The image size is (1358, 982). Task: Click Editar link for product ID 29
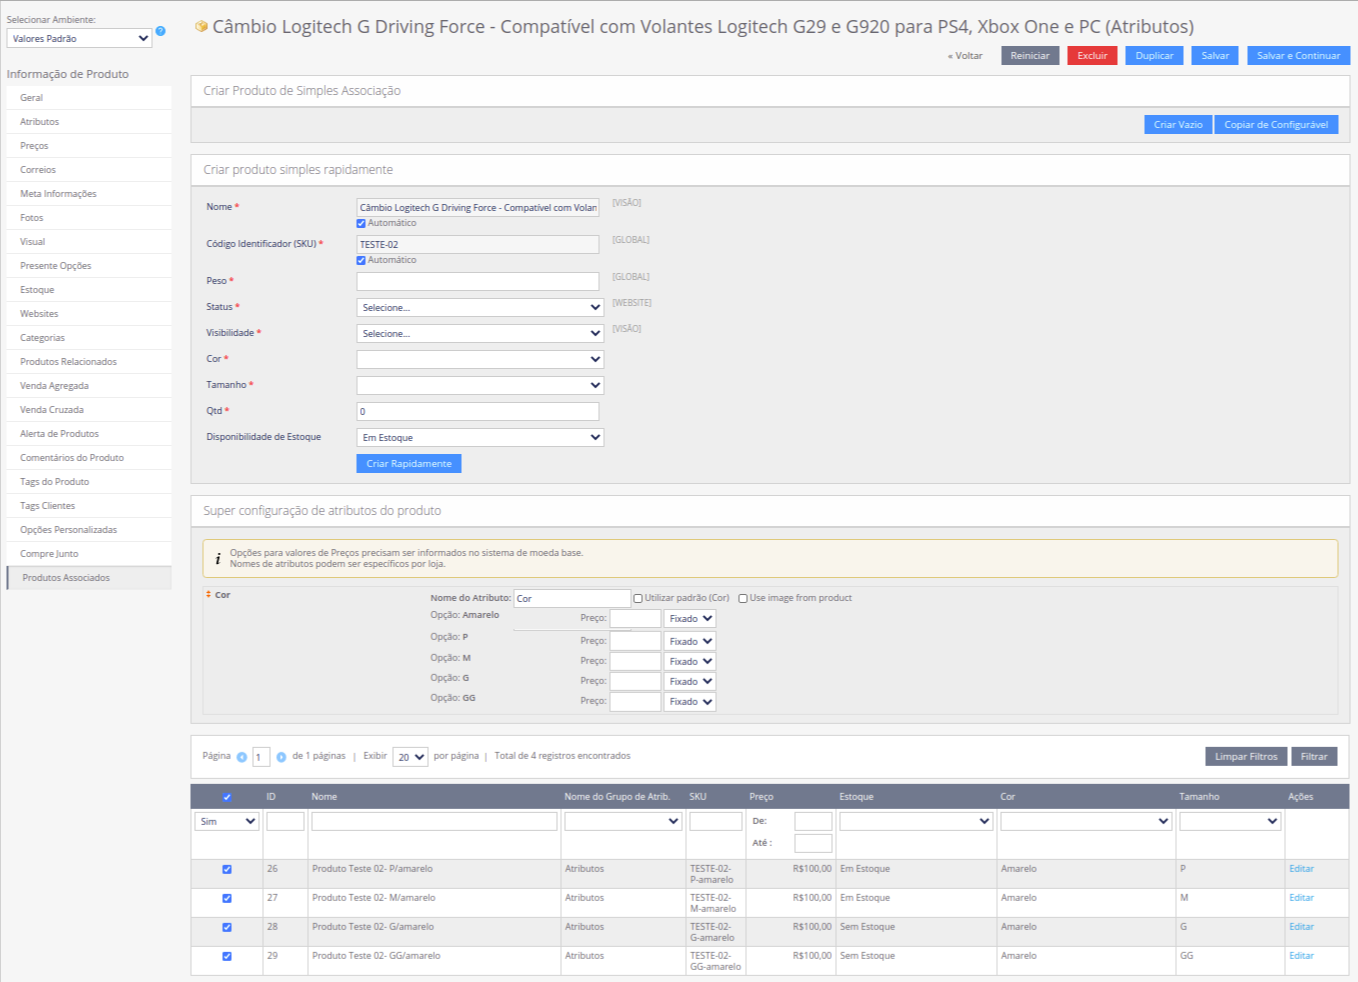point(1301,956)
